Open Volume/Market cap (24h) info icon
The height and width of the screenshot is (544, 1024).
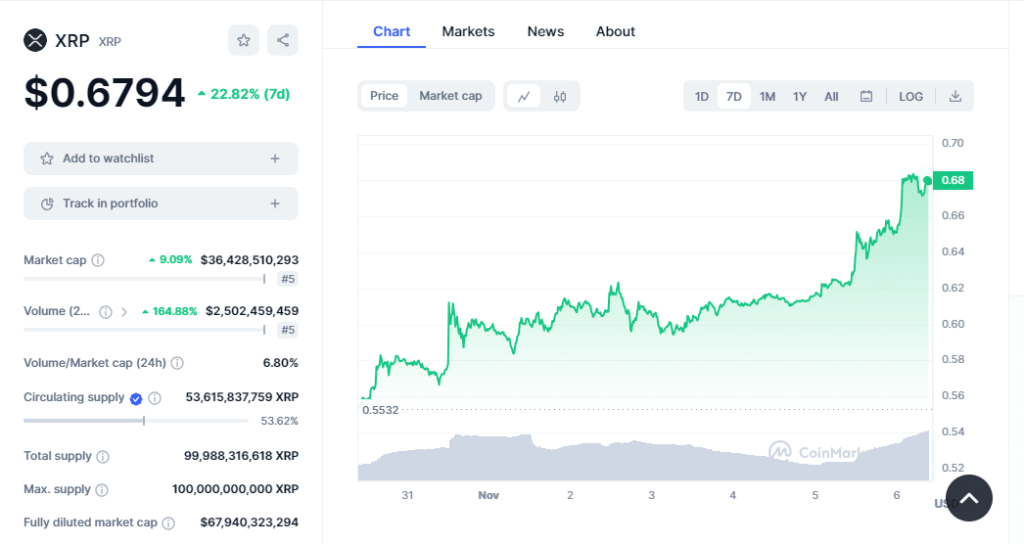(x=177, y=363)
